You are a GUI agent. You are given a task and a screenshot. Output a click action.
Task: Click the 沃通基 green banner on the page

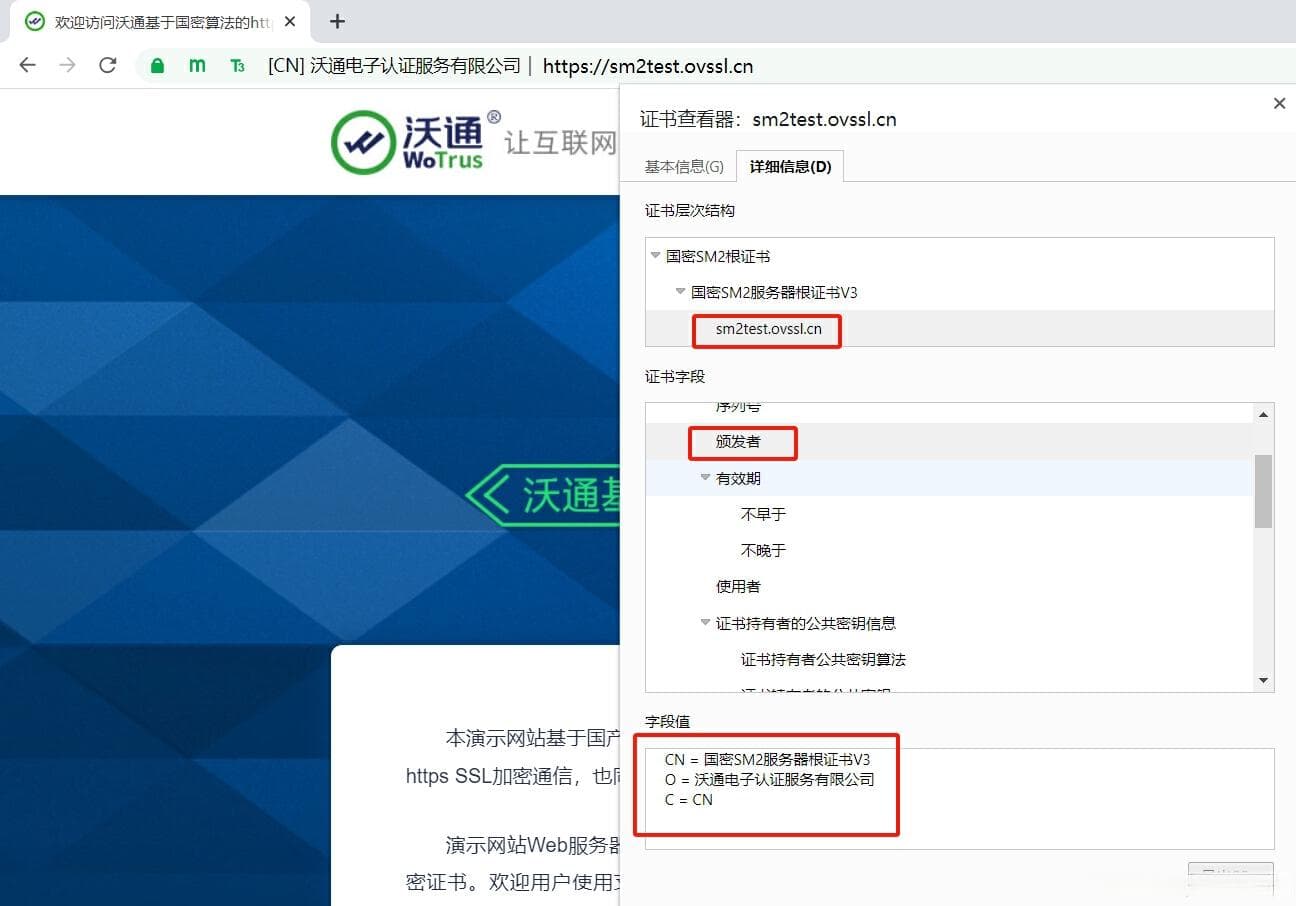pos(543,494)
